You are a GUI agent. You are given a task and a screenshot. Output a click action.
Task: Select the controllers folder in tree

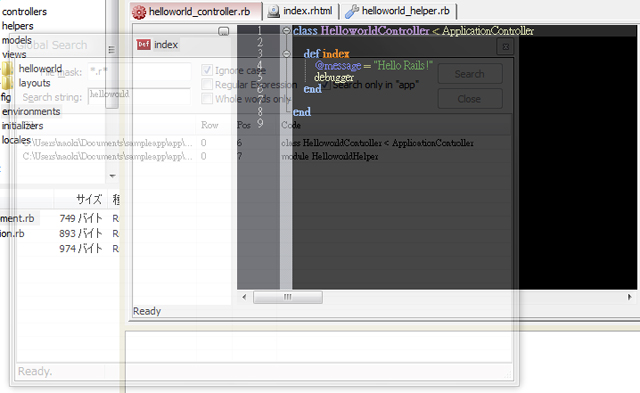(24, 11)
